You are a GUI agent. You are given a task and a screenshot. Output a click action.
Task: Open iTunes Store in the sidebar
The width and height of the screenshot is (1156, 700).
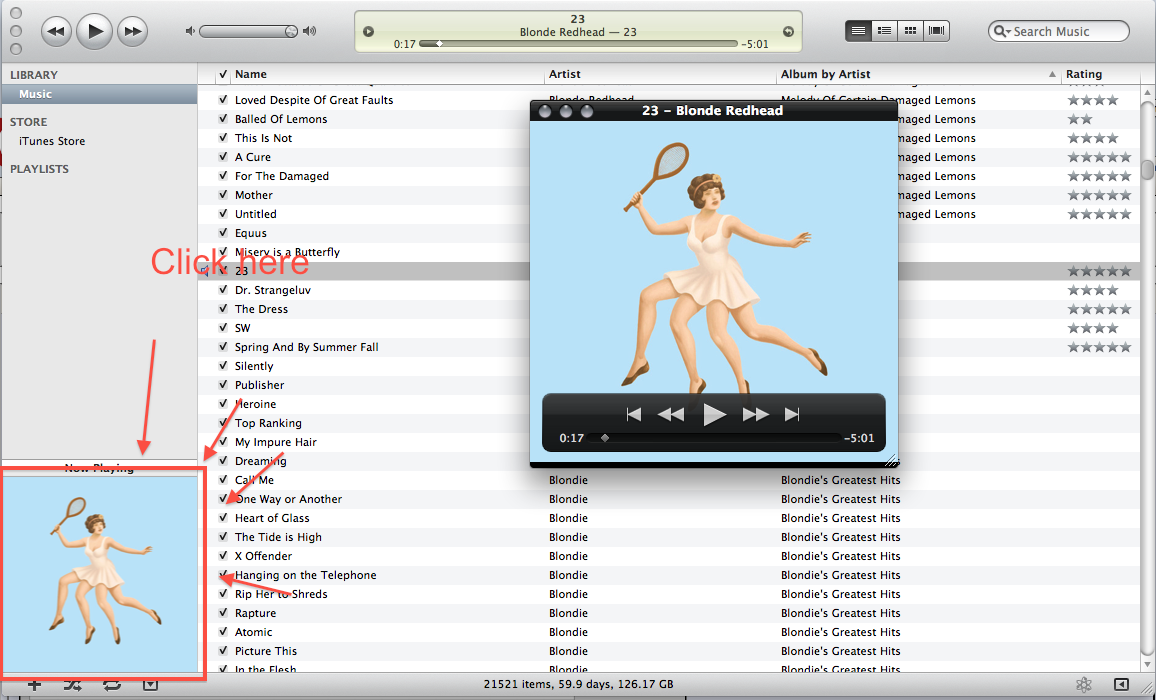(52, 141)
